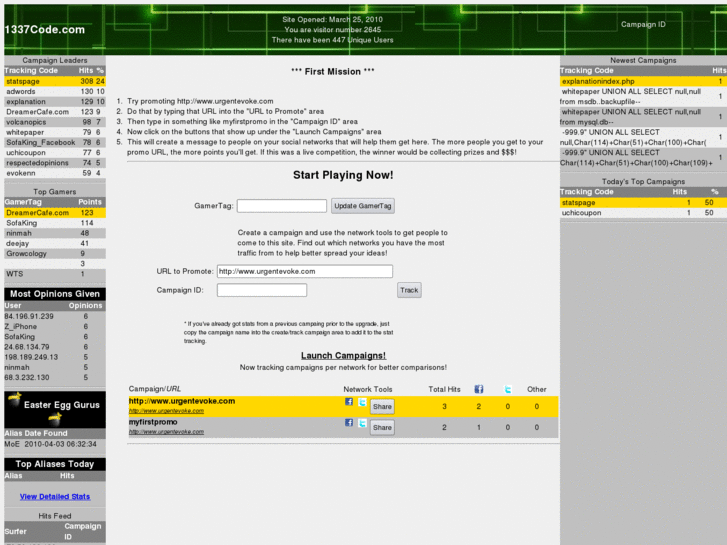
Task: Click Campaign ID label in header
Action: tap(643, 25)
